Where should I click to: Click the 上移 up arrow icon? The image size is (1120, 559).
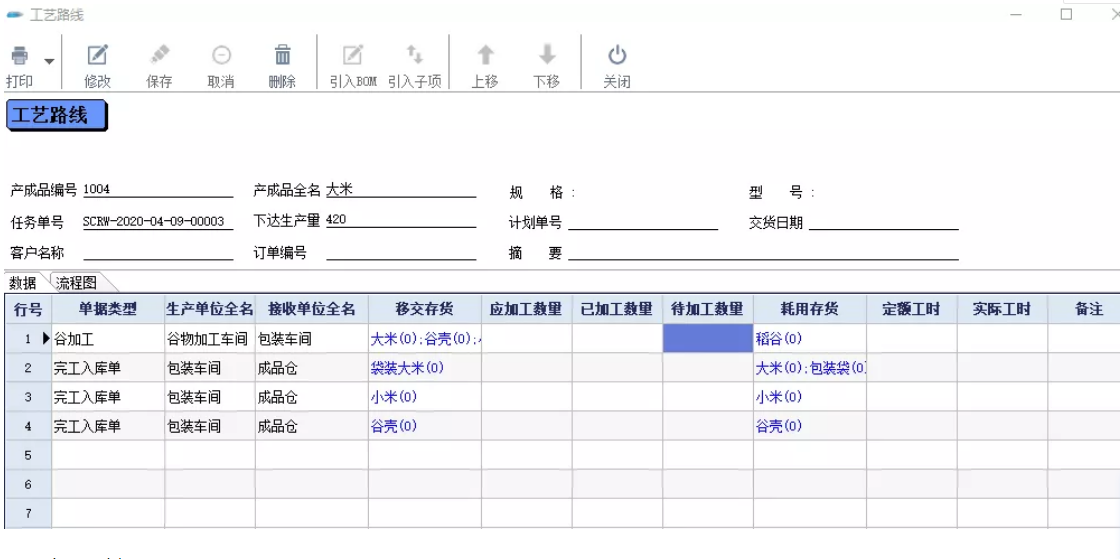pos(485,56)
